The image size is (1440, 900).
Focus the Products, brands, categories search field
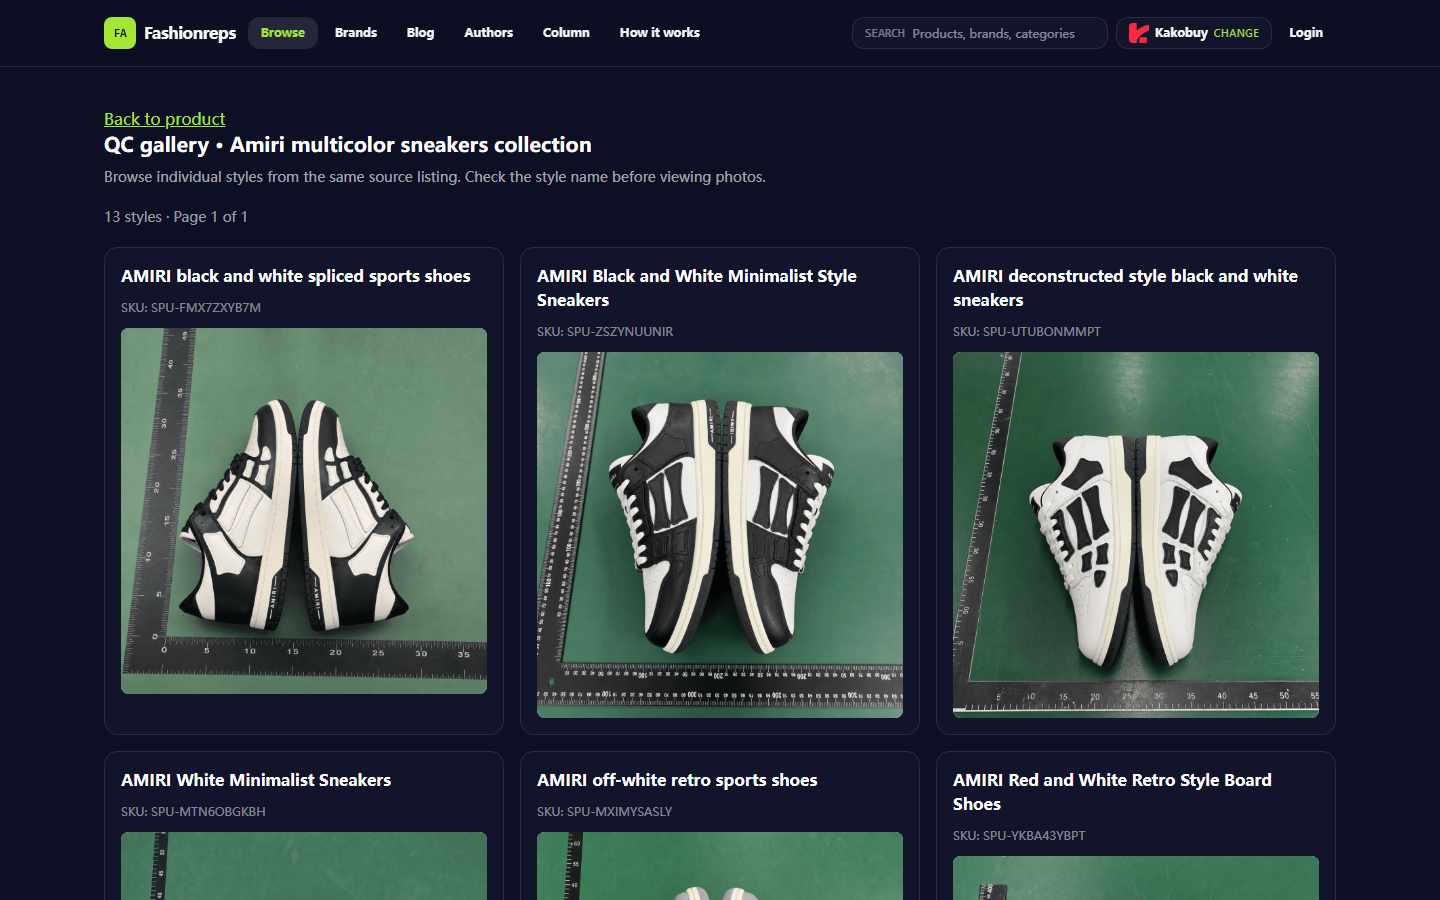(x=980, y=33)
